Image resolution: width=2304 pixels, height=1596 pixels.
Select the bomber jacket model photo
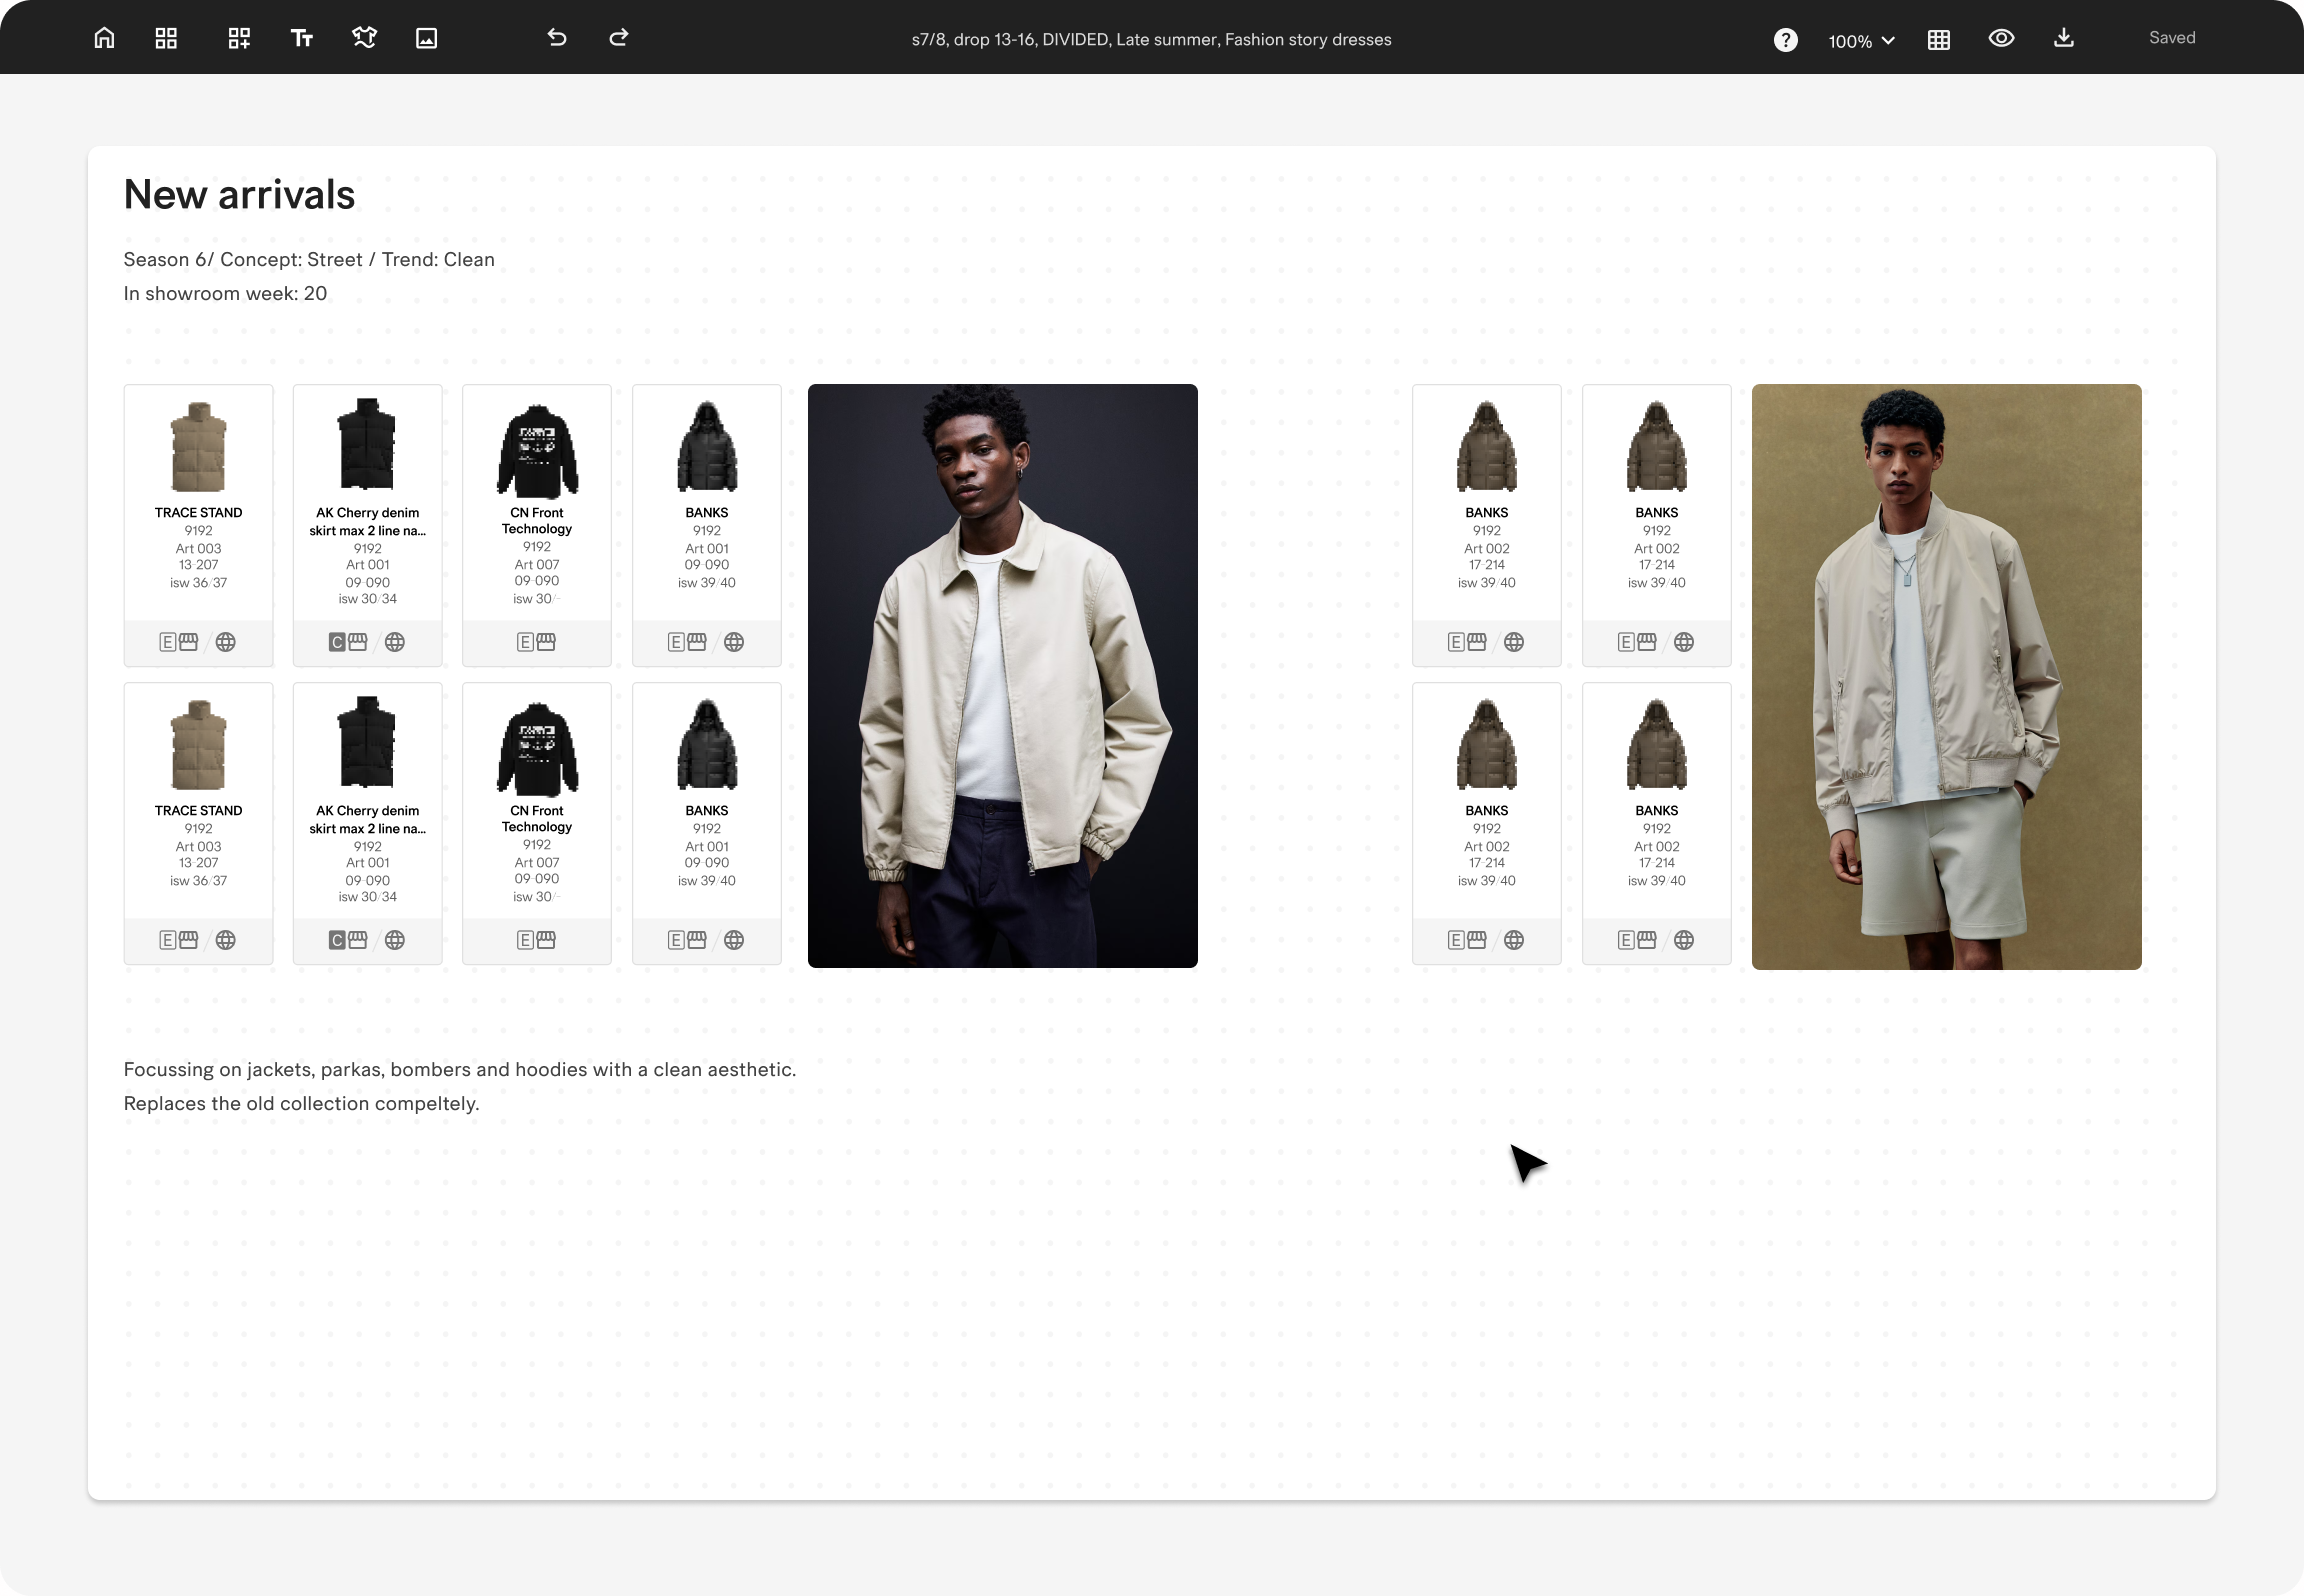[1946, 676]
